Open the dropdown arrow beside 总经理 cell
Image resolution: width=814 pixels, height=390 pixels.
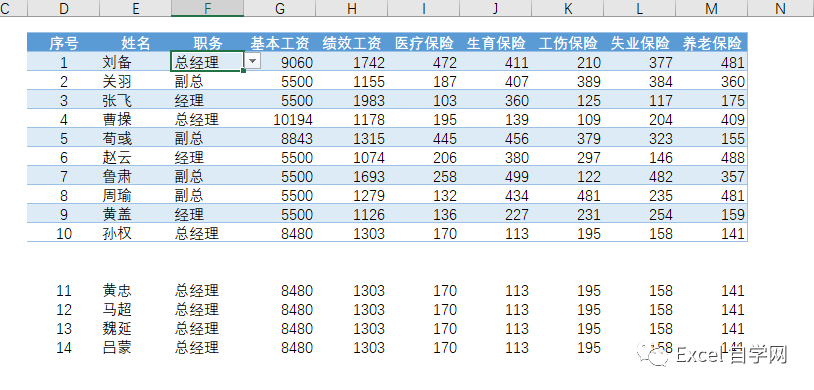[x=252, y=61]
